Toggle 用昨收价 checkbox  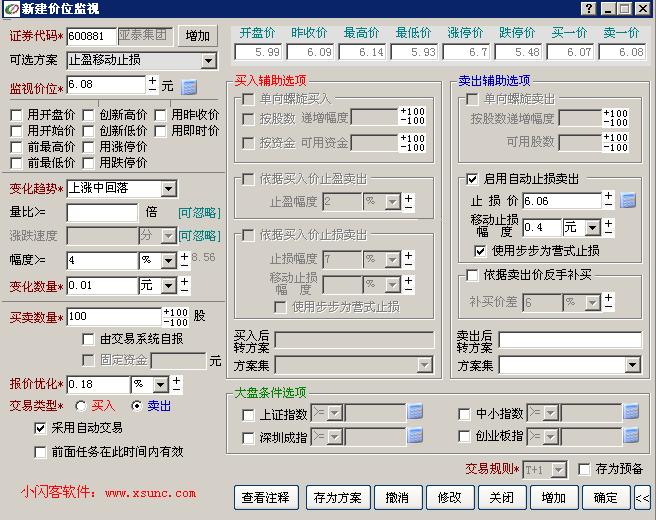(x=160, y=115)
